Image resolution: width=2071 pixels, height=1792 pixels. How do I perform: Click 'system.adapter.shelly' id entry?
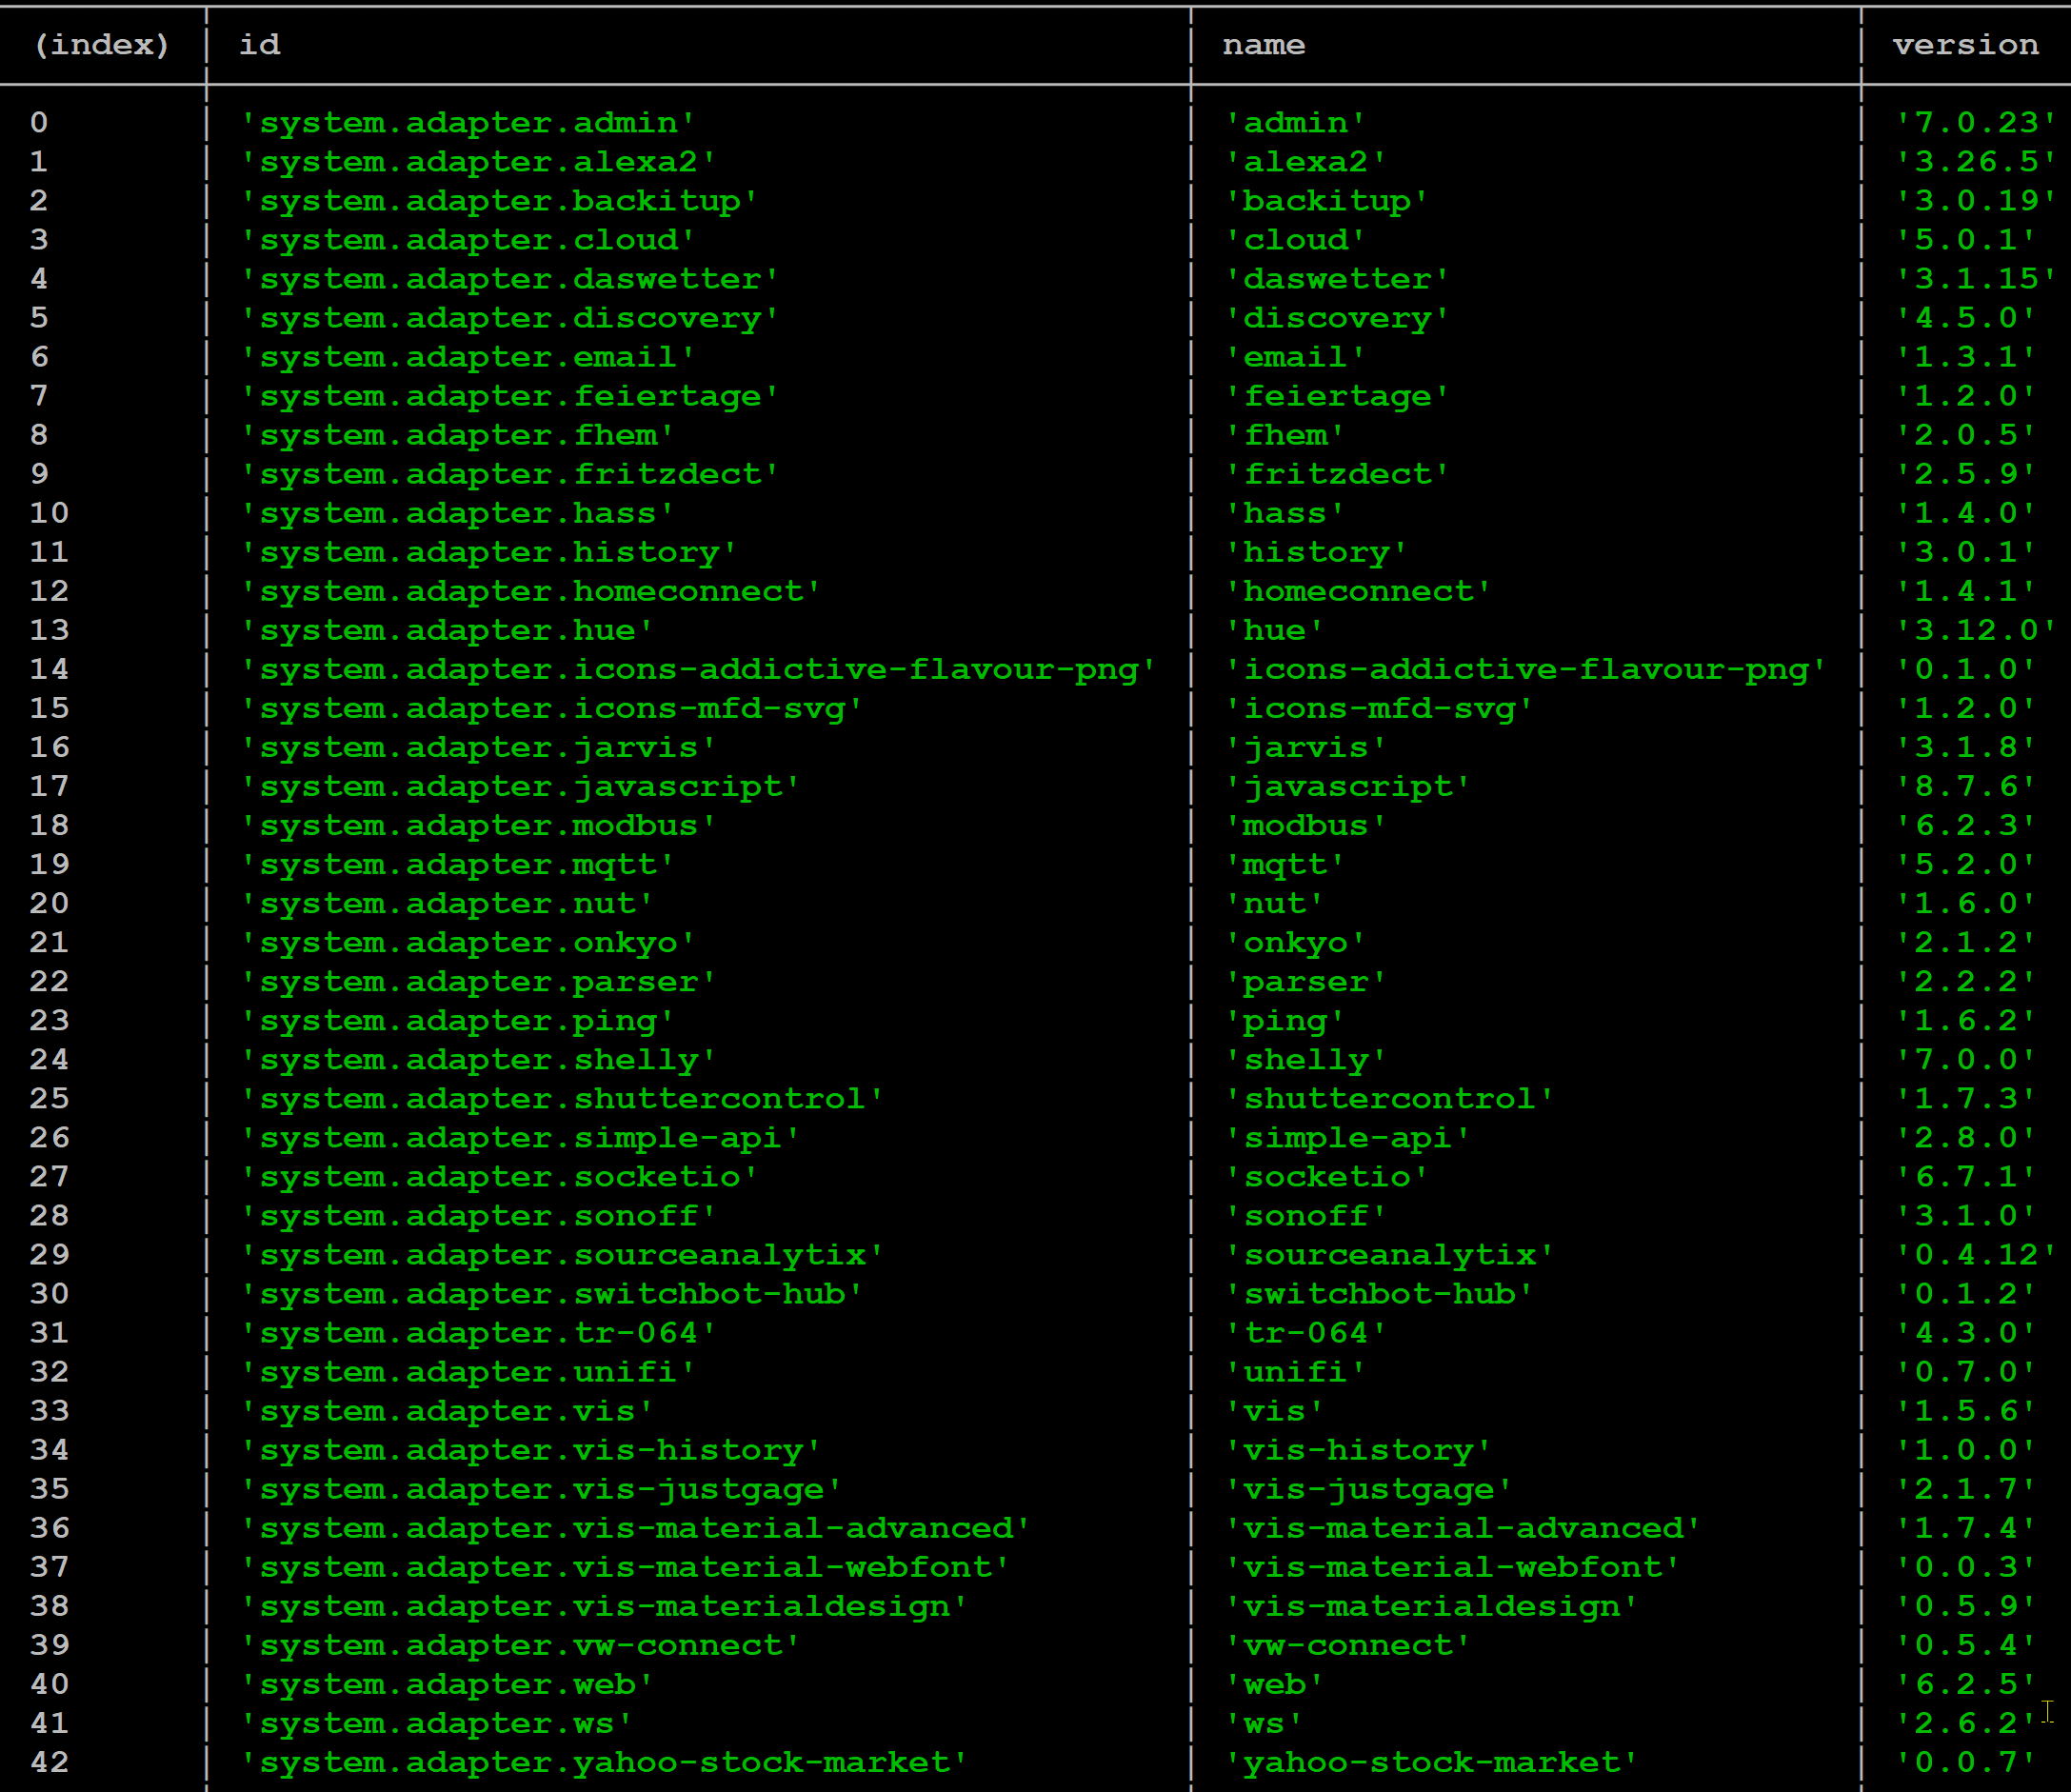(x=478, y=1060)
